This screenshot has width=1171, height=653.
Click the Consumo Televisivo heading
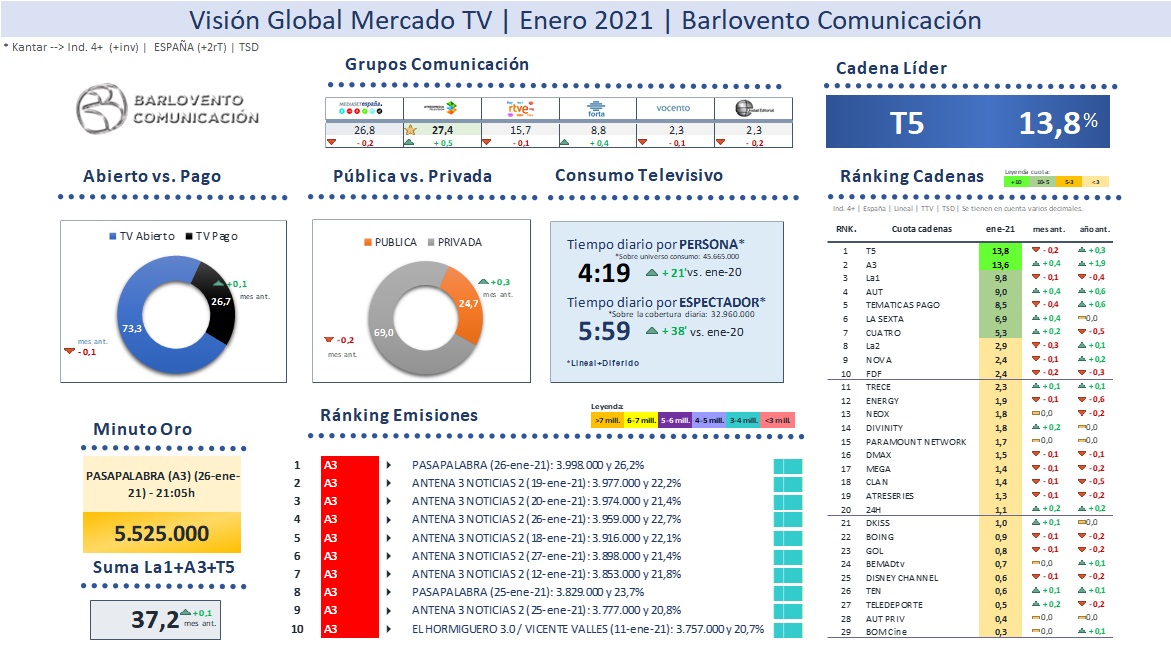639,176
